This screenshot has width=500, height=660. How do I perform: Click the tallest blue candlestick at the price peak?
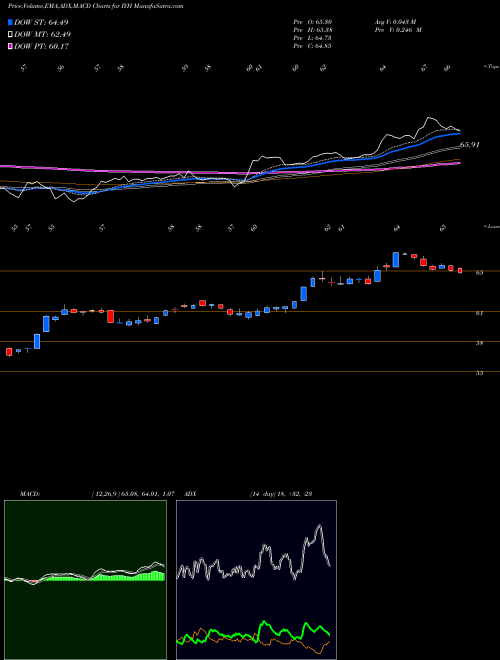[x=396, y=260]
